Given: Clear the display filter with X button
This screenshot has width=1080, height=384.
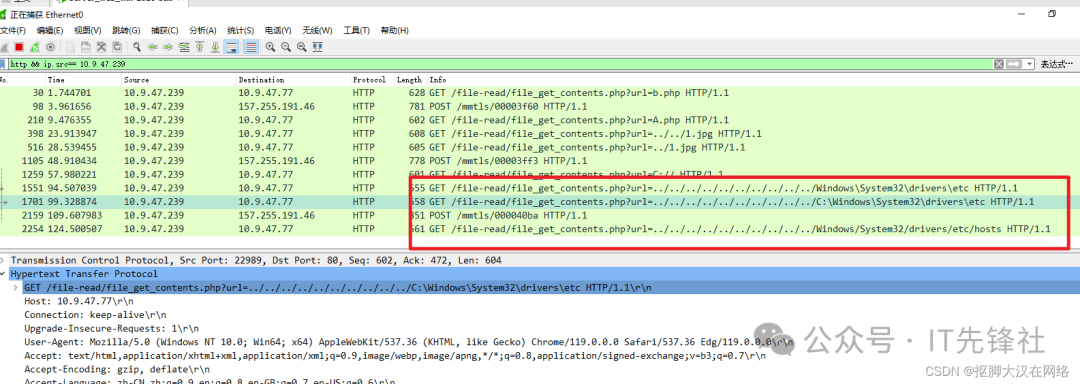Looking at the screenshot, I should tap(999, 64).
